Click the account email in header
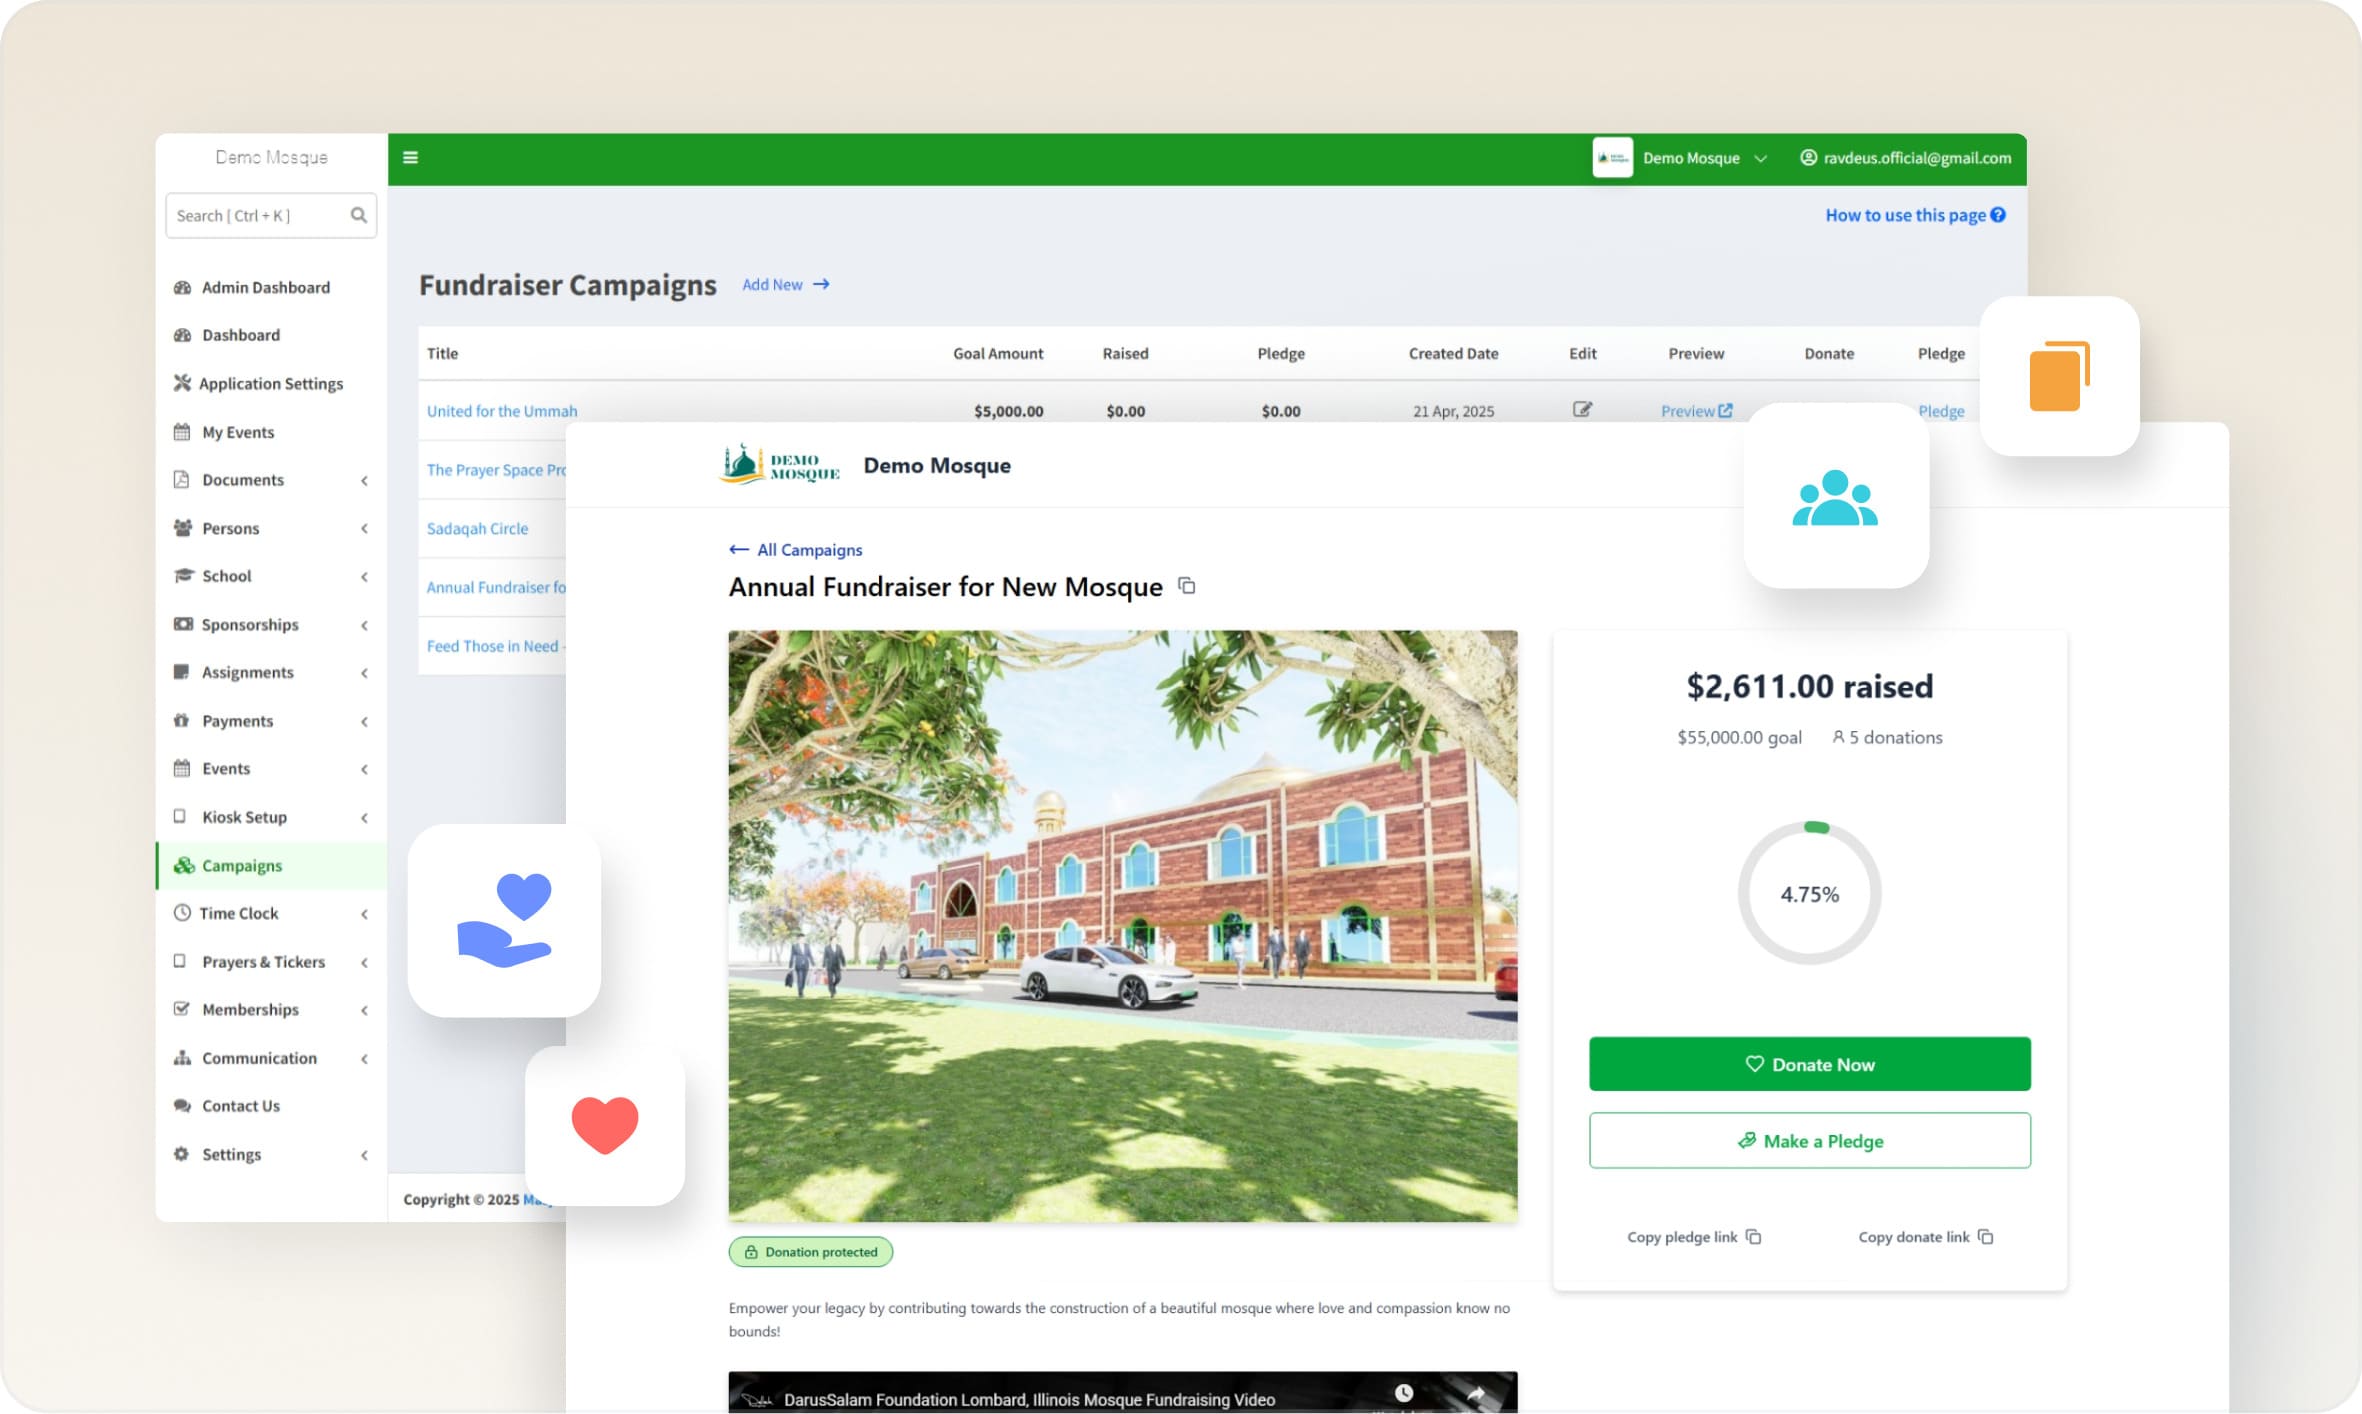 tap(1905, 158)
